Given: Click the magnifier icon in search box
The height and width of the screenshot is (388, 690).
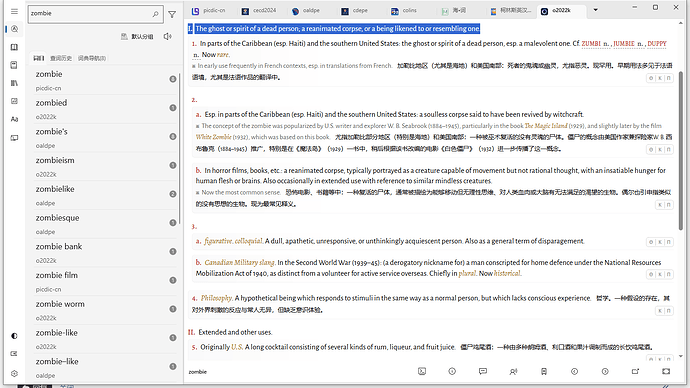Looking at the screenshot, I should (155, 14).
